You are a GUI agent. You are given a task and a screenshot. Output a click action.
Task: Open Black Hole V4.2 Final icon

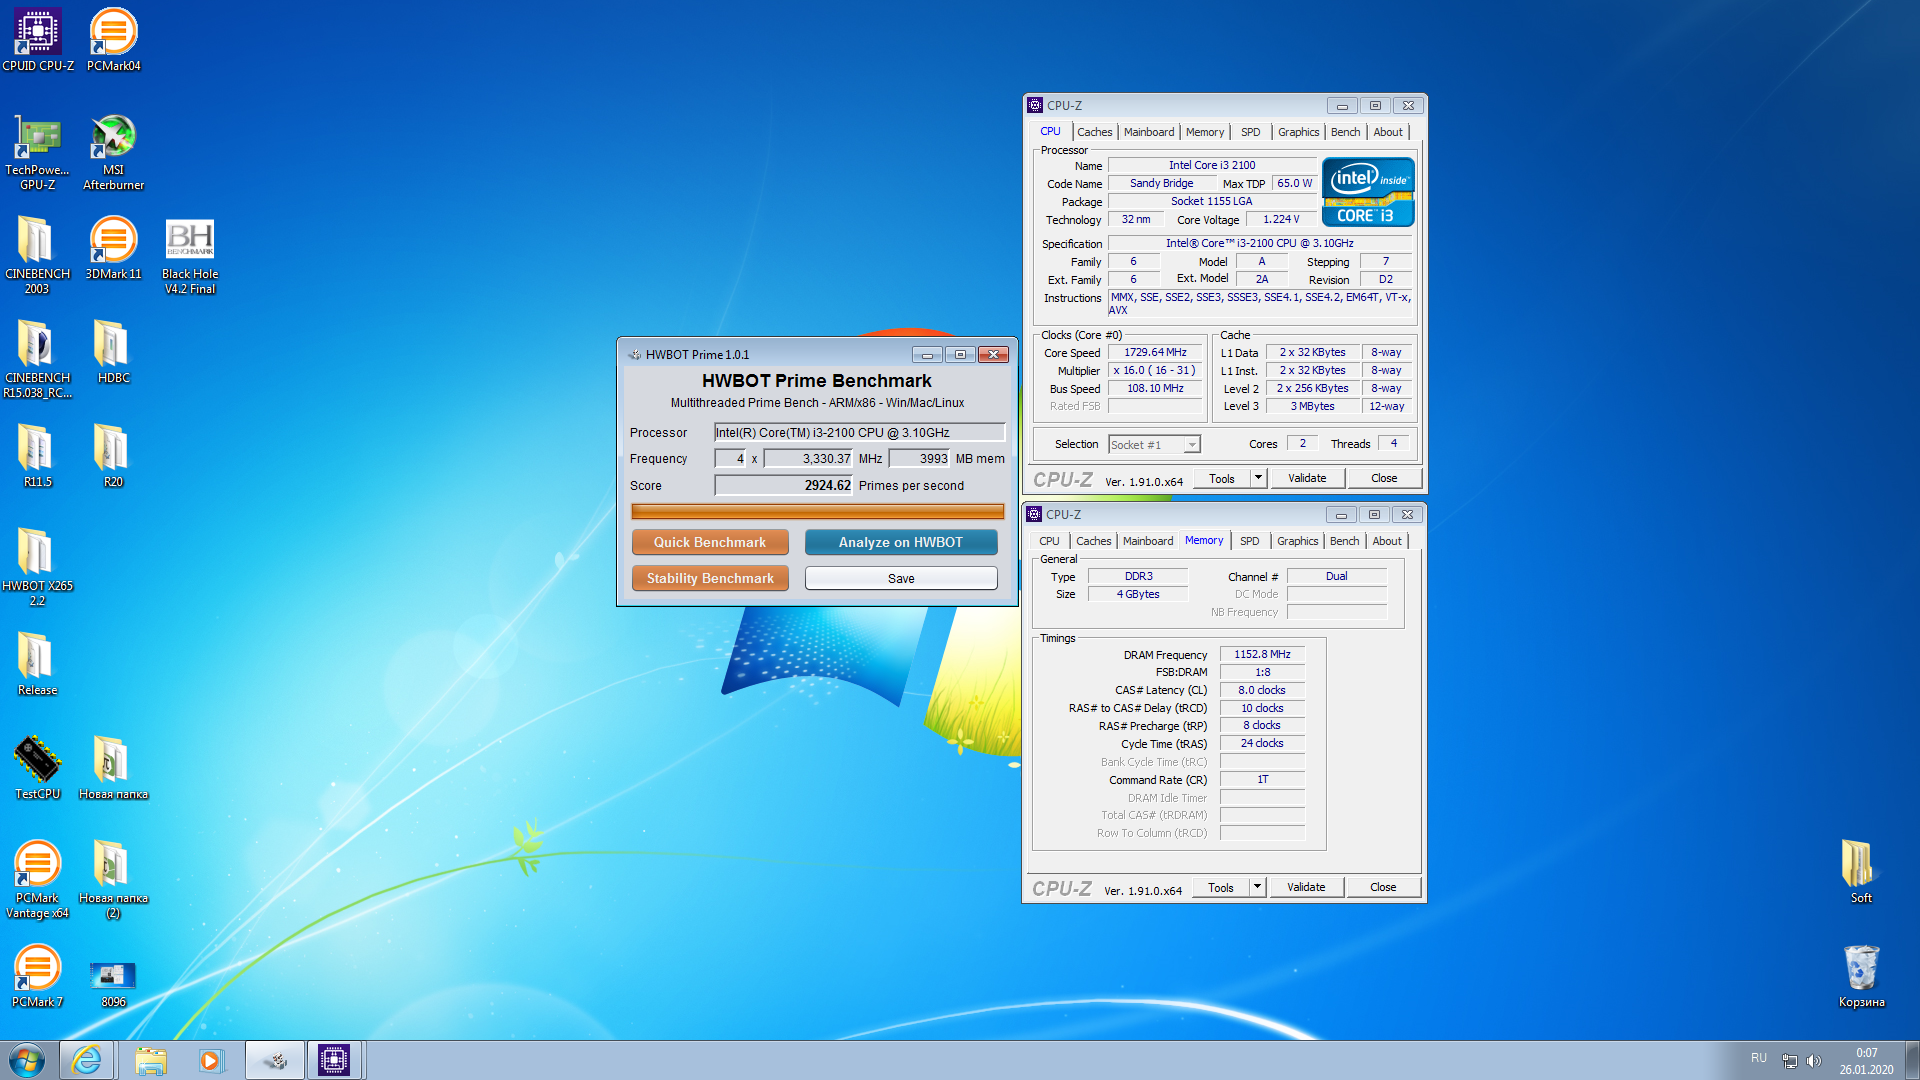[190, 256]
